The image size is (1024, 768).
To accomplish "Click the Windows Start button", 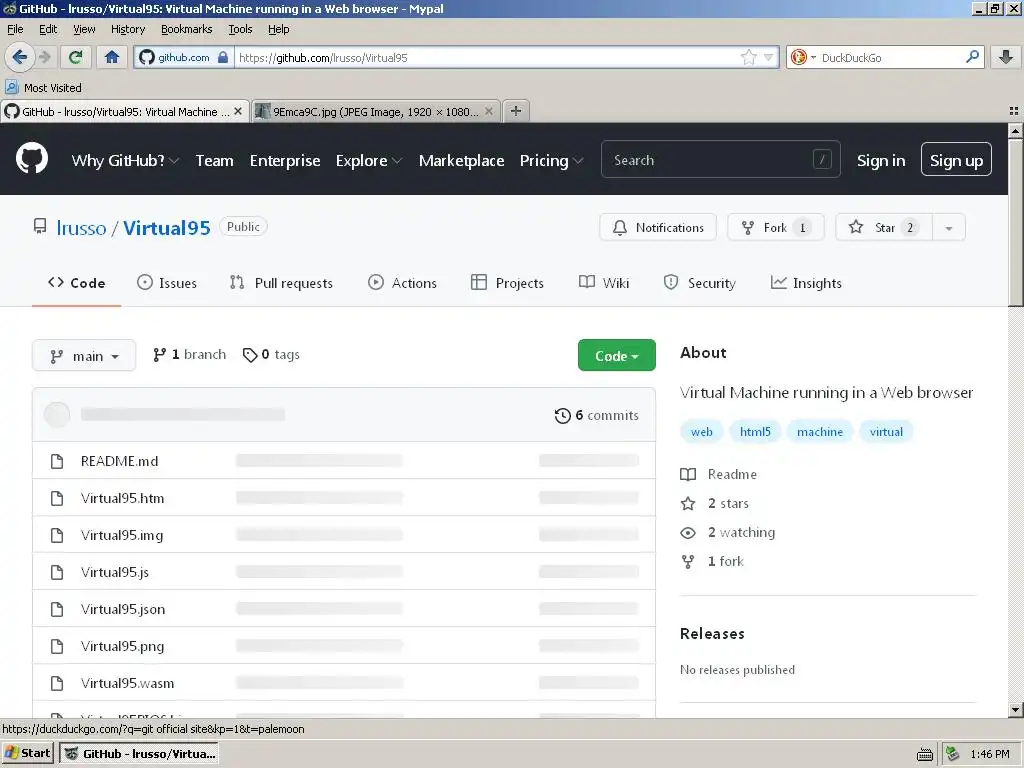I will (x=27, y=754).
